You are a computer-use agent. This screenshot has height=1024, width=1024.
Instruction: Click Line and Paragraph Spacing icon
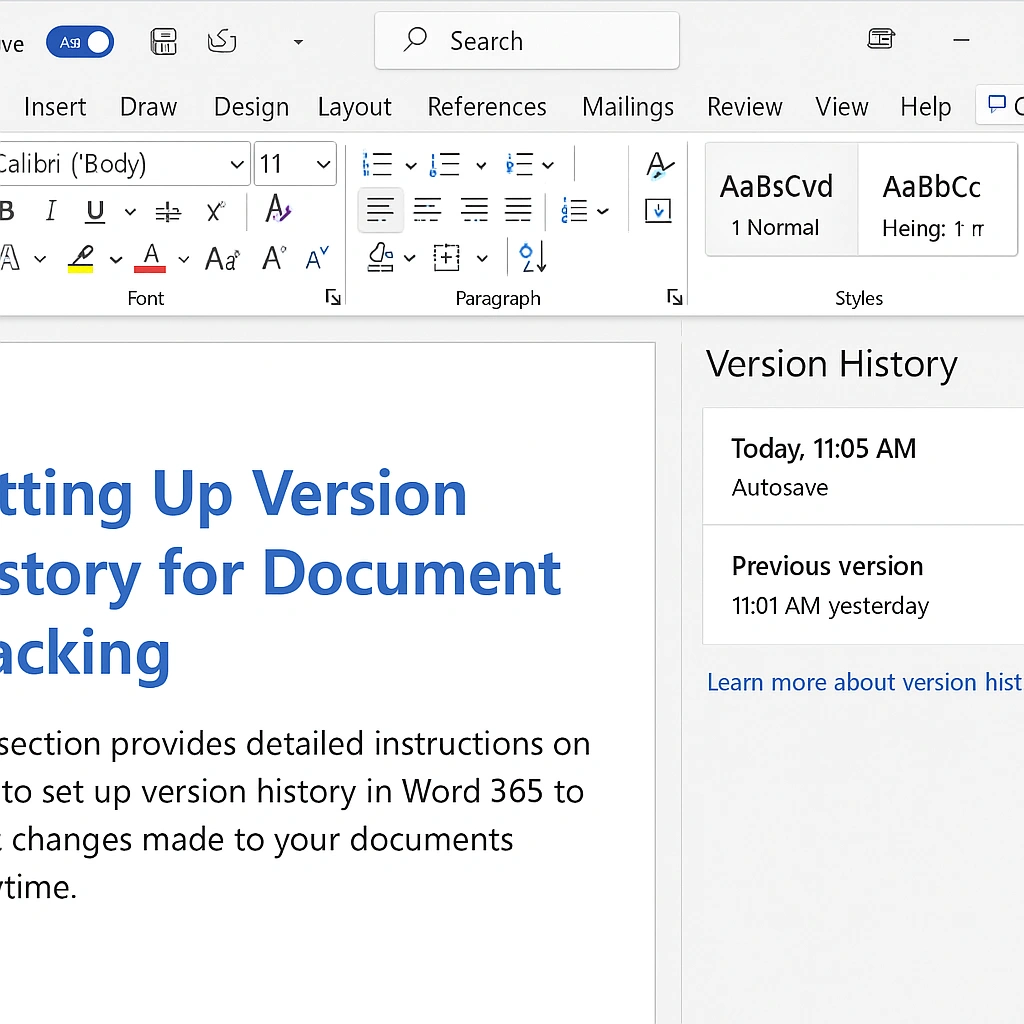575,210
